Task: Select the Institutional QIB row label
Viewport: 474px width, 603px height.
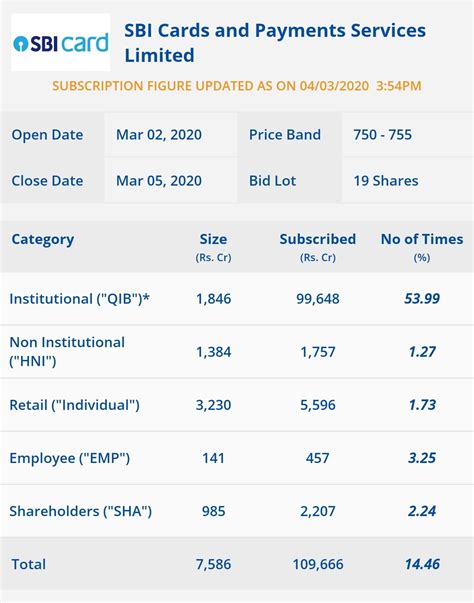Action: 79,299
